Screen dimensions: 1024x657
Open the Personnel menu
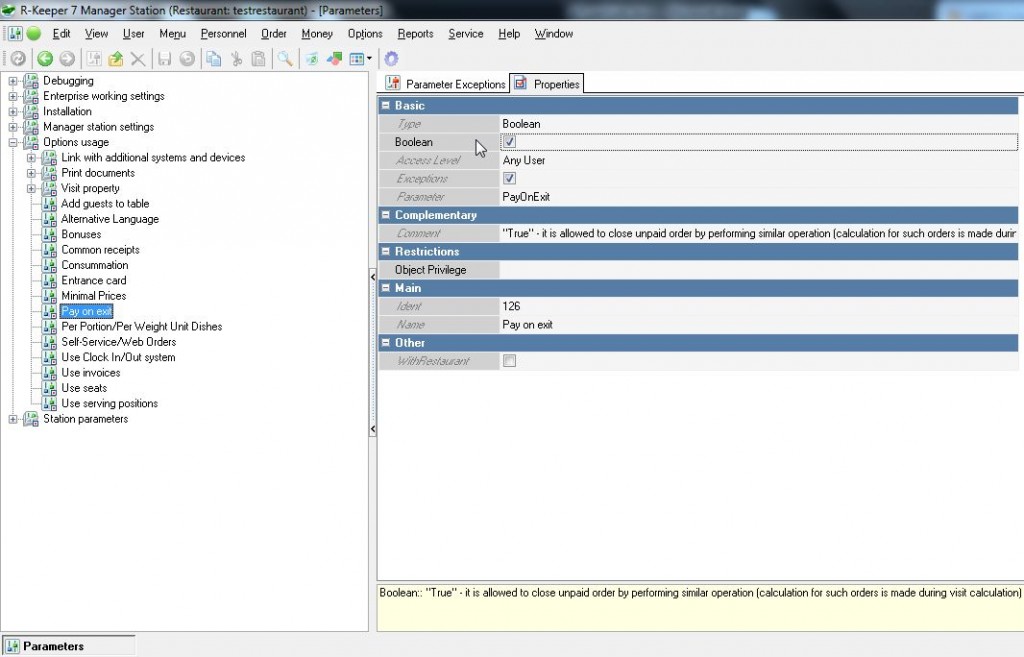[x=223, y=34]
